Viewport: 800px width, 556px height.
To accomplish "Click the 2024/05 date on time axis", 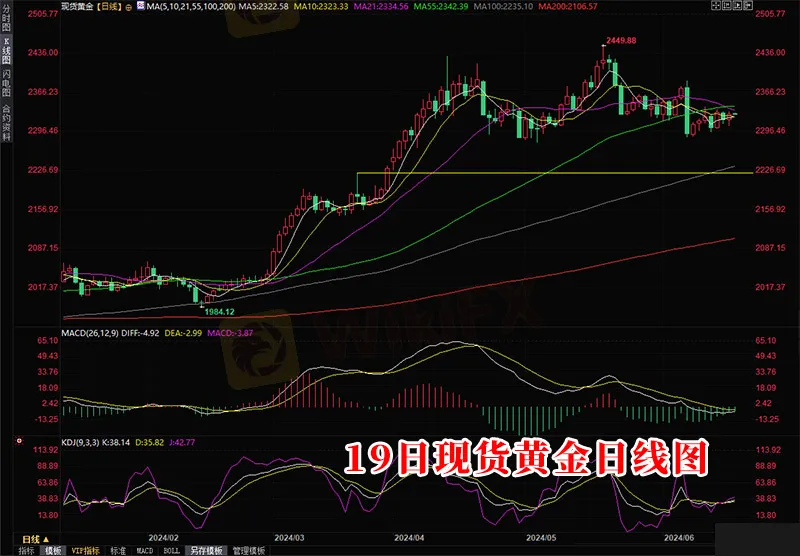I will coord(541,538).
